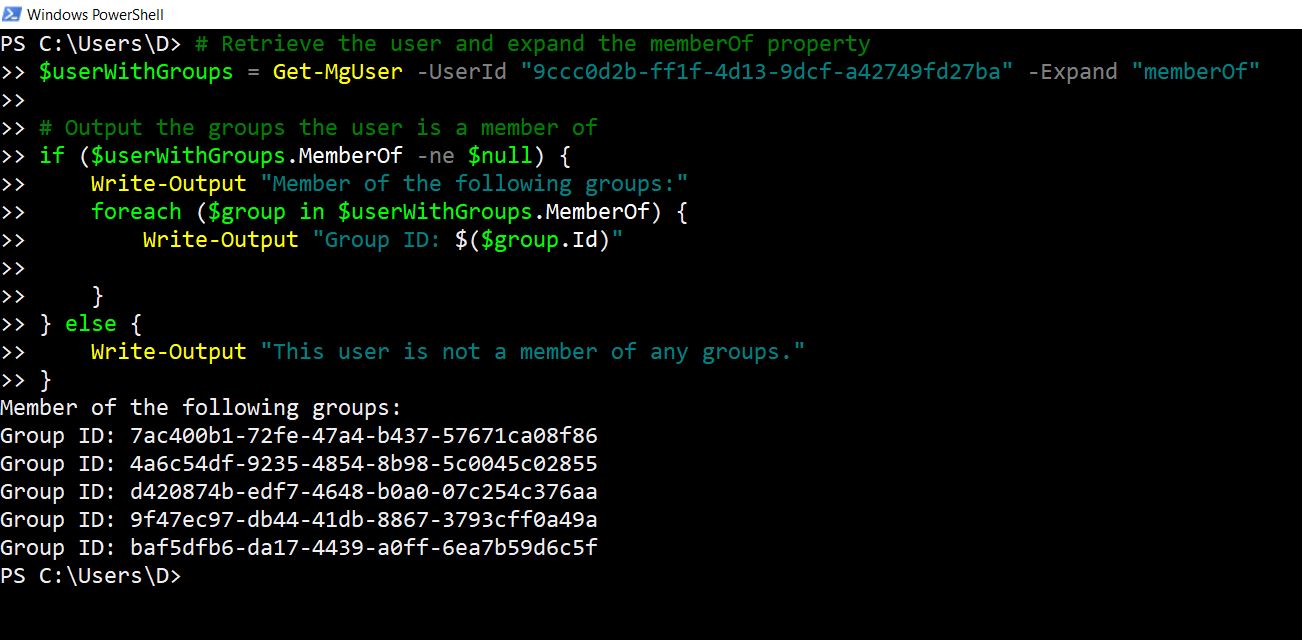Image resolution: width=1302 pixels, height=640 pixels.
Task: Click the Group ID starting with d420874b
Action: coord(364,492)
